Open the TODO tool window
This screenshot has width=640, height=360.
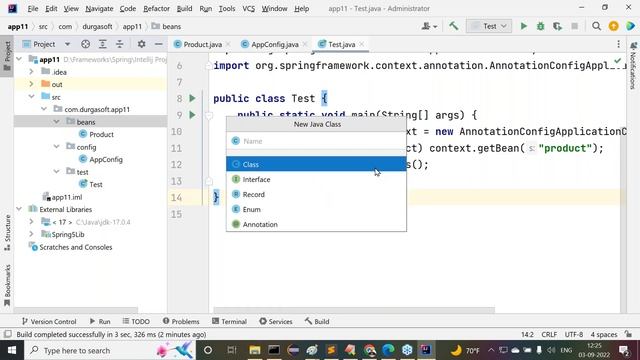click(x=136, y=321)
